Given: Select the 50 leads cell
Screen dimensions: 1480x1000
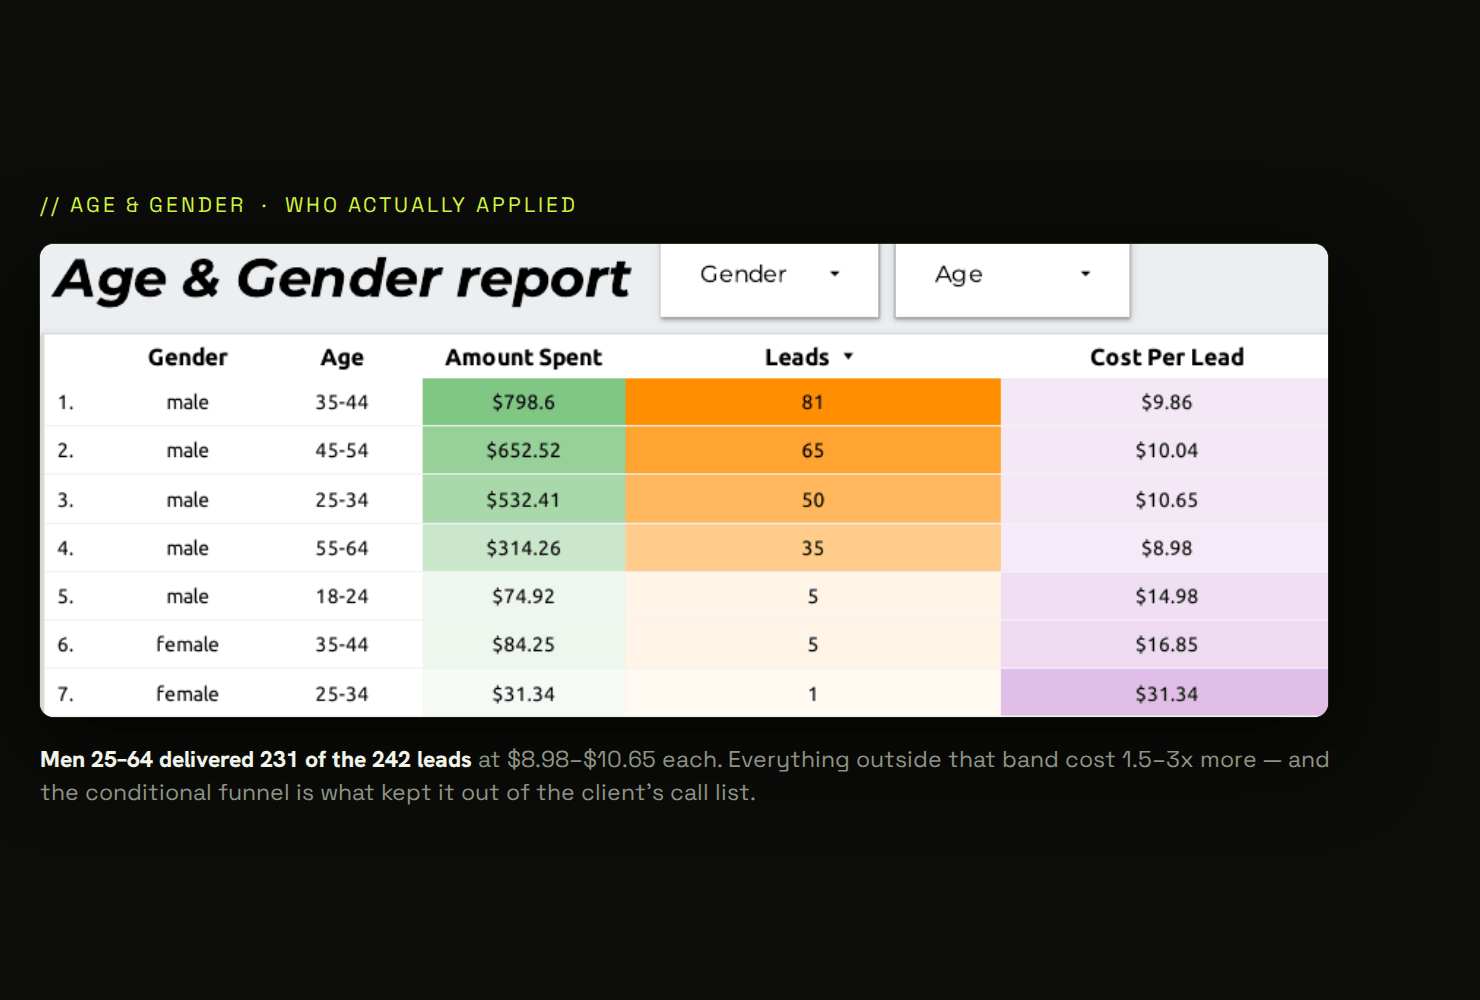Looking at the screenshot, I should coord(813,499).
